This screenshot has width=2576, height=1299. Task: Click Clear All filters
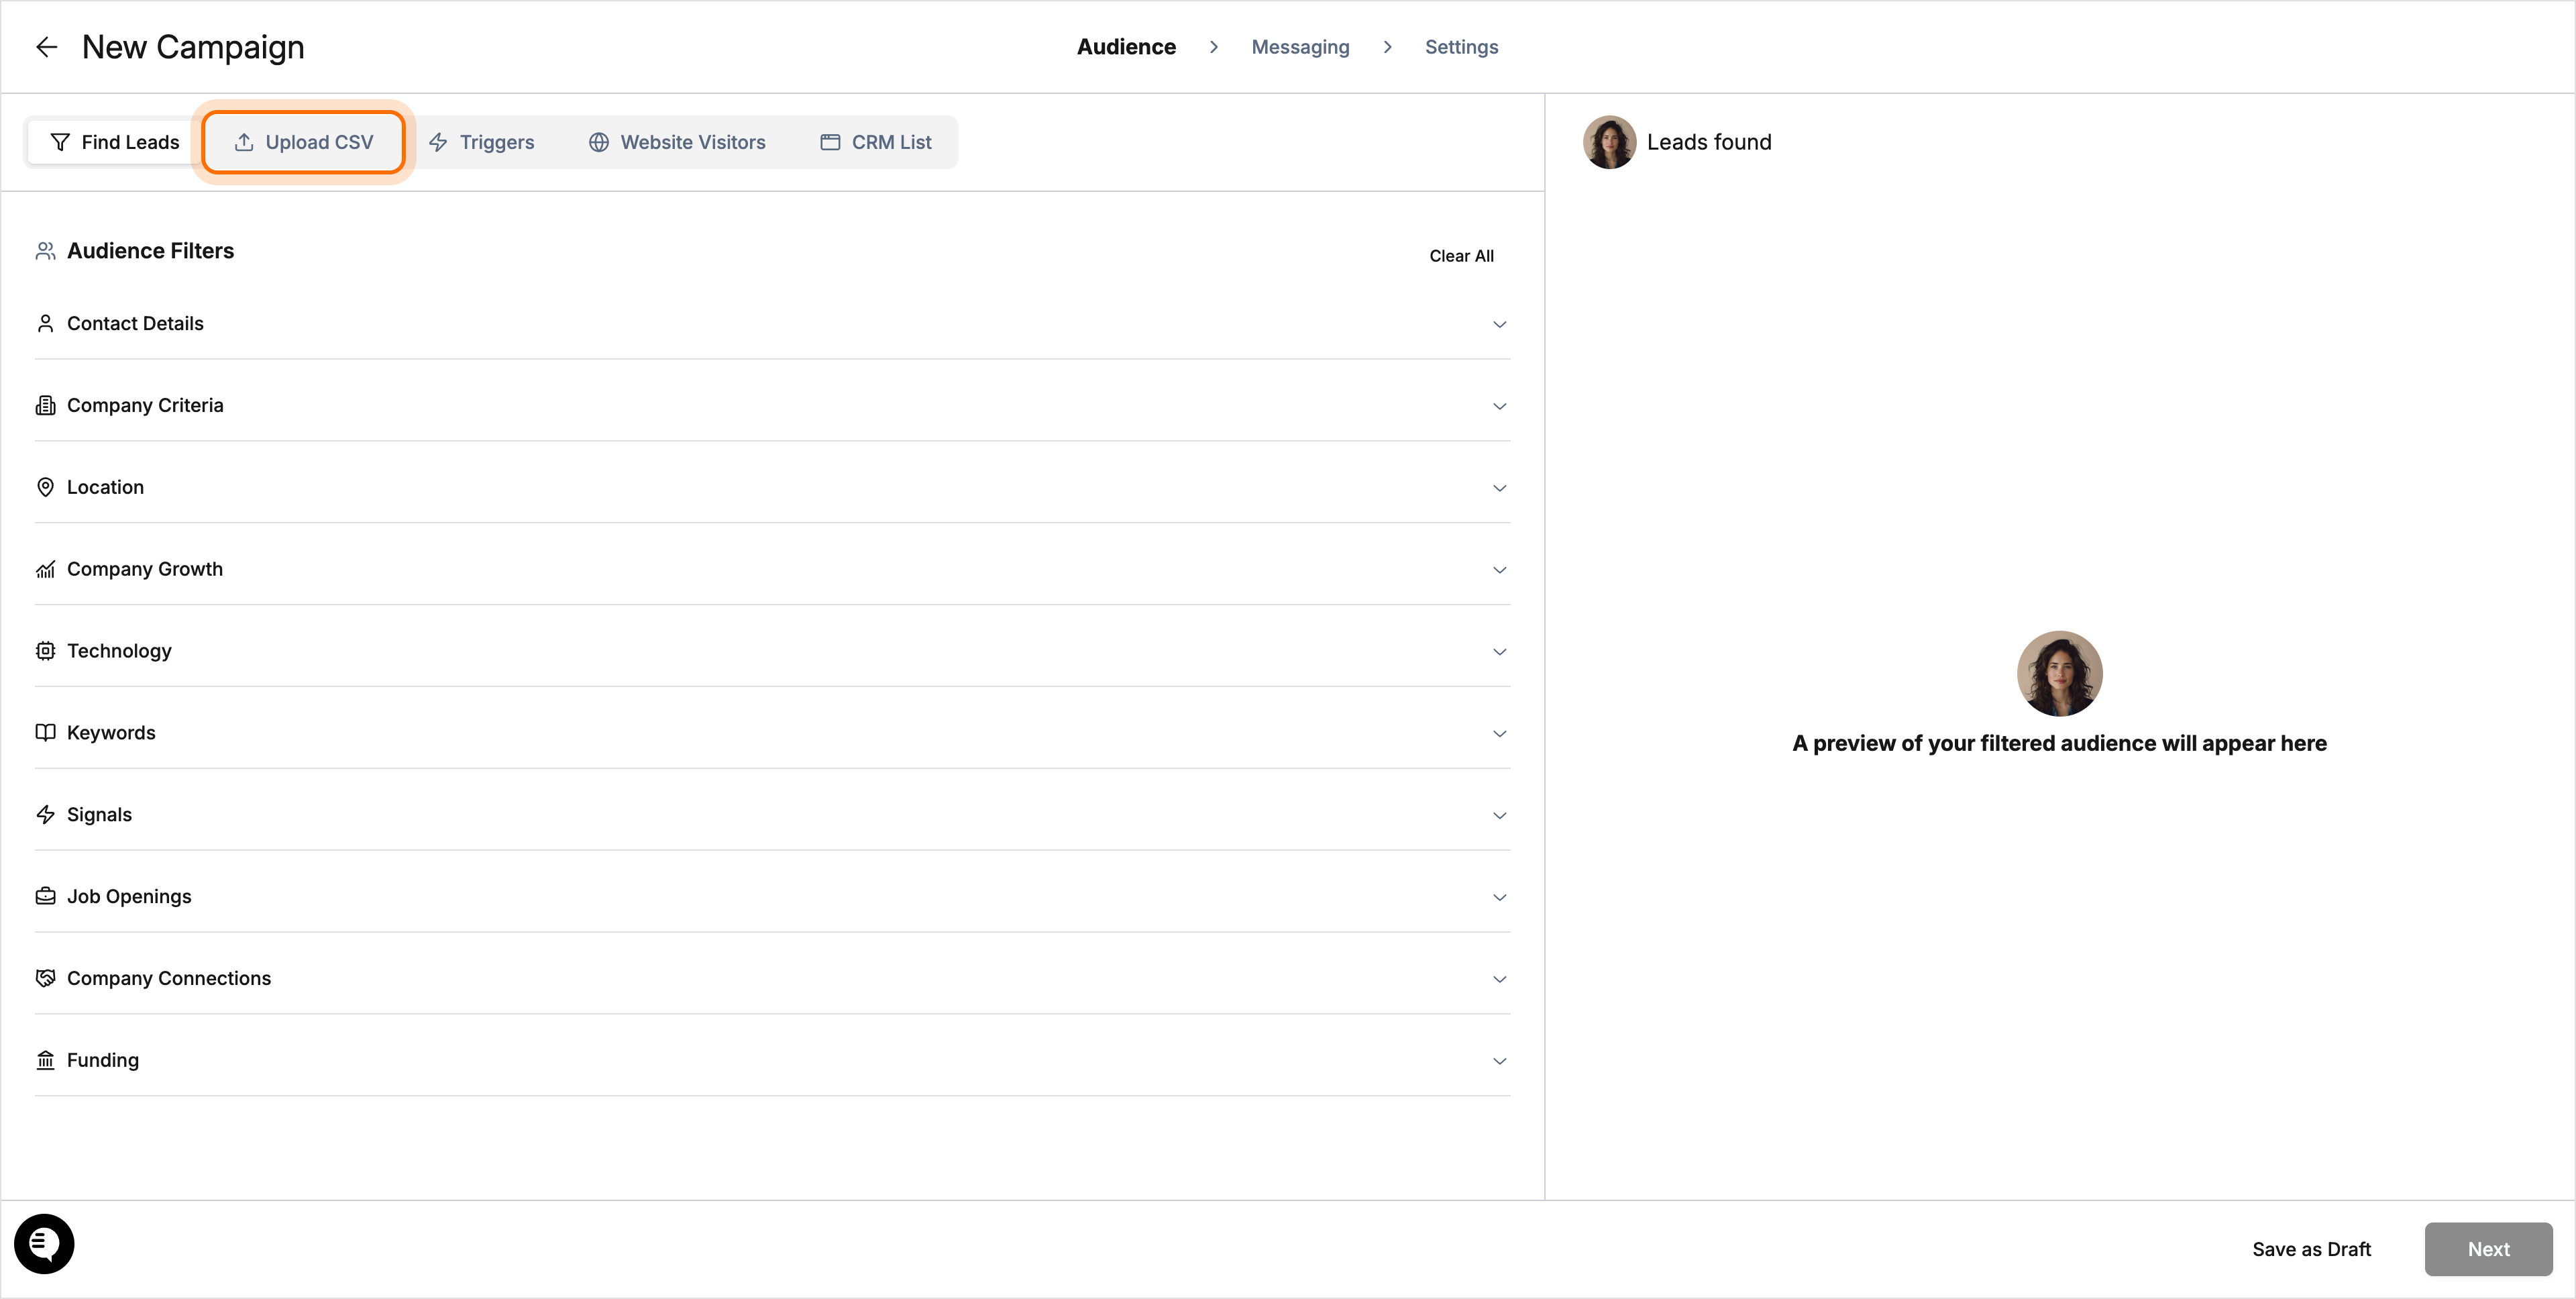[1461, 256]
